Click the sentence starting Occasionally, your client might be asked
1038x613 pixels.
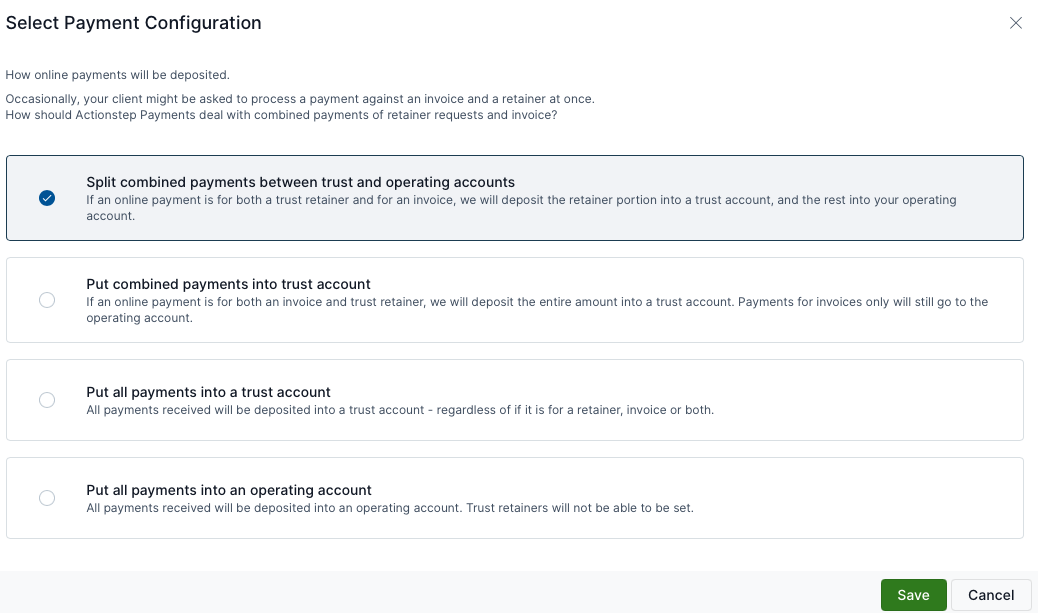[x=300, y=99]
